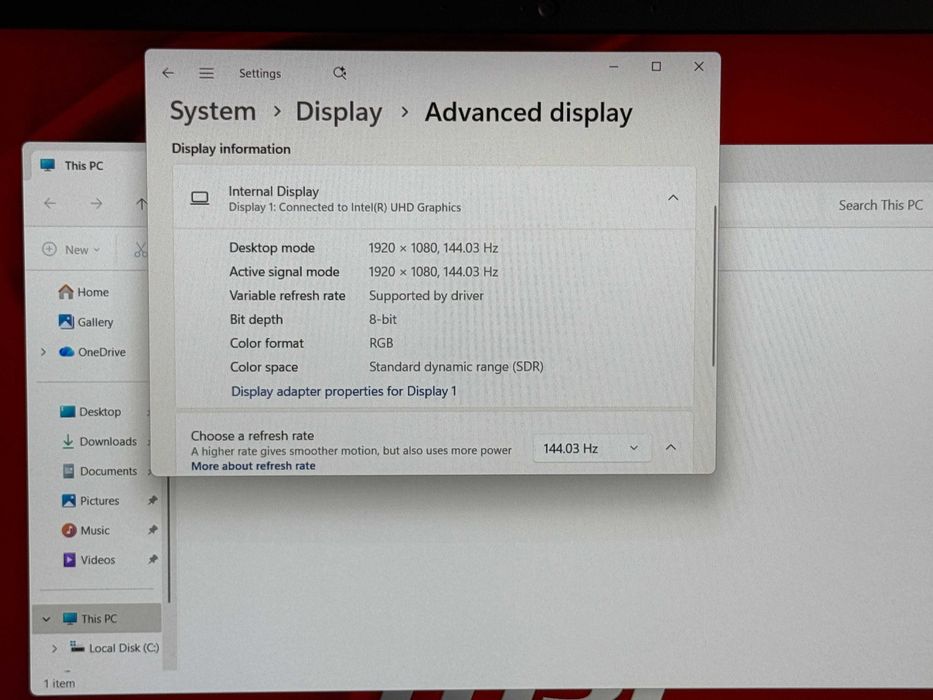The height and width of the screenshot is (700, 933).
Task: Click File Explorer back arrow
Action: 50,204
